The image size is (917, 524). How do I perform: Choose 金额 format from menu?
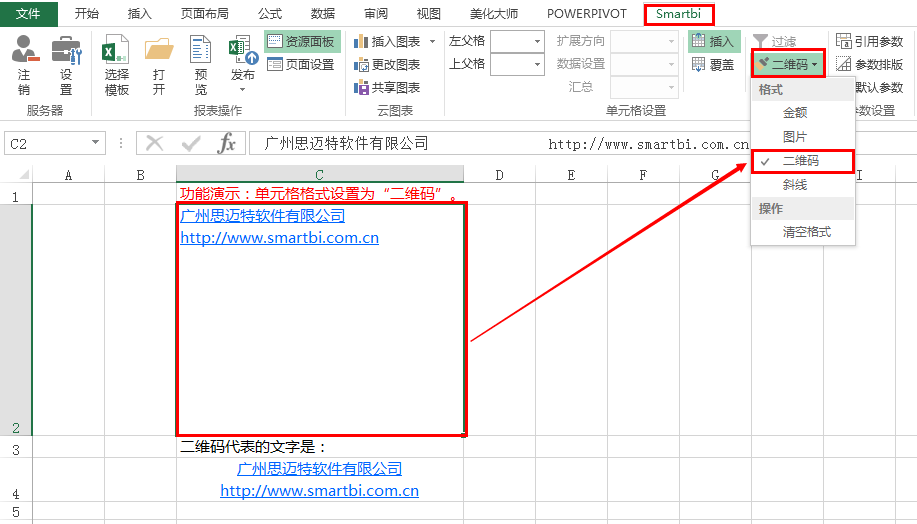click(802, 113)
